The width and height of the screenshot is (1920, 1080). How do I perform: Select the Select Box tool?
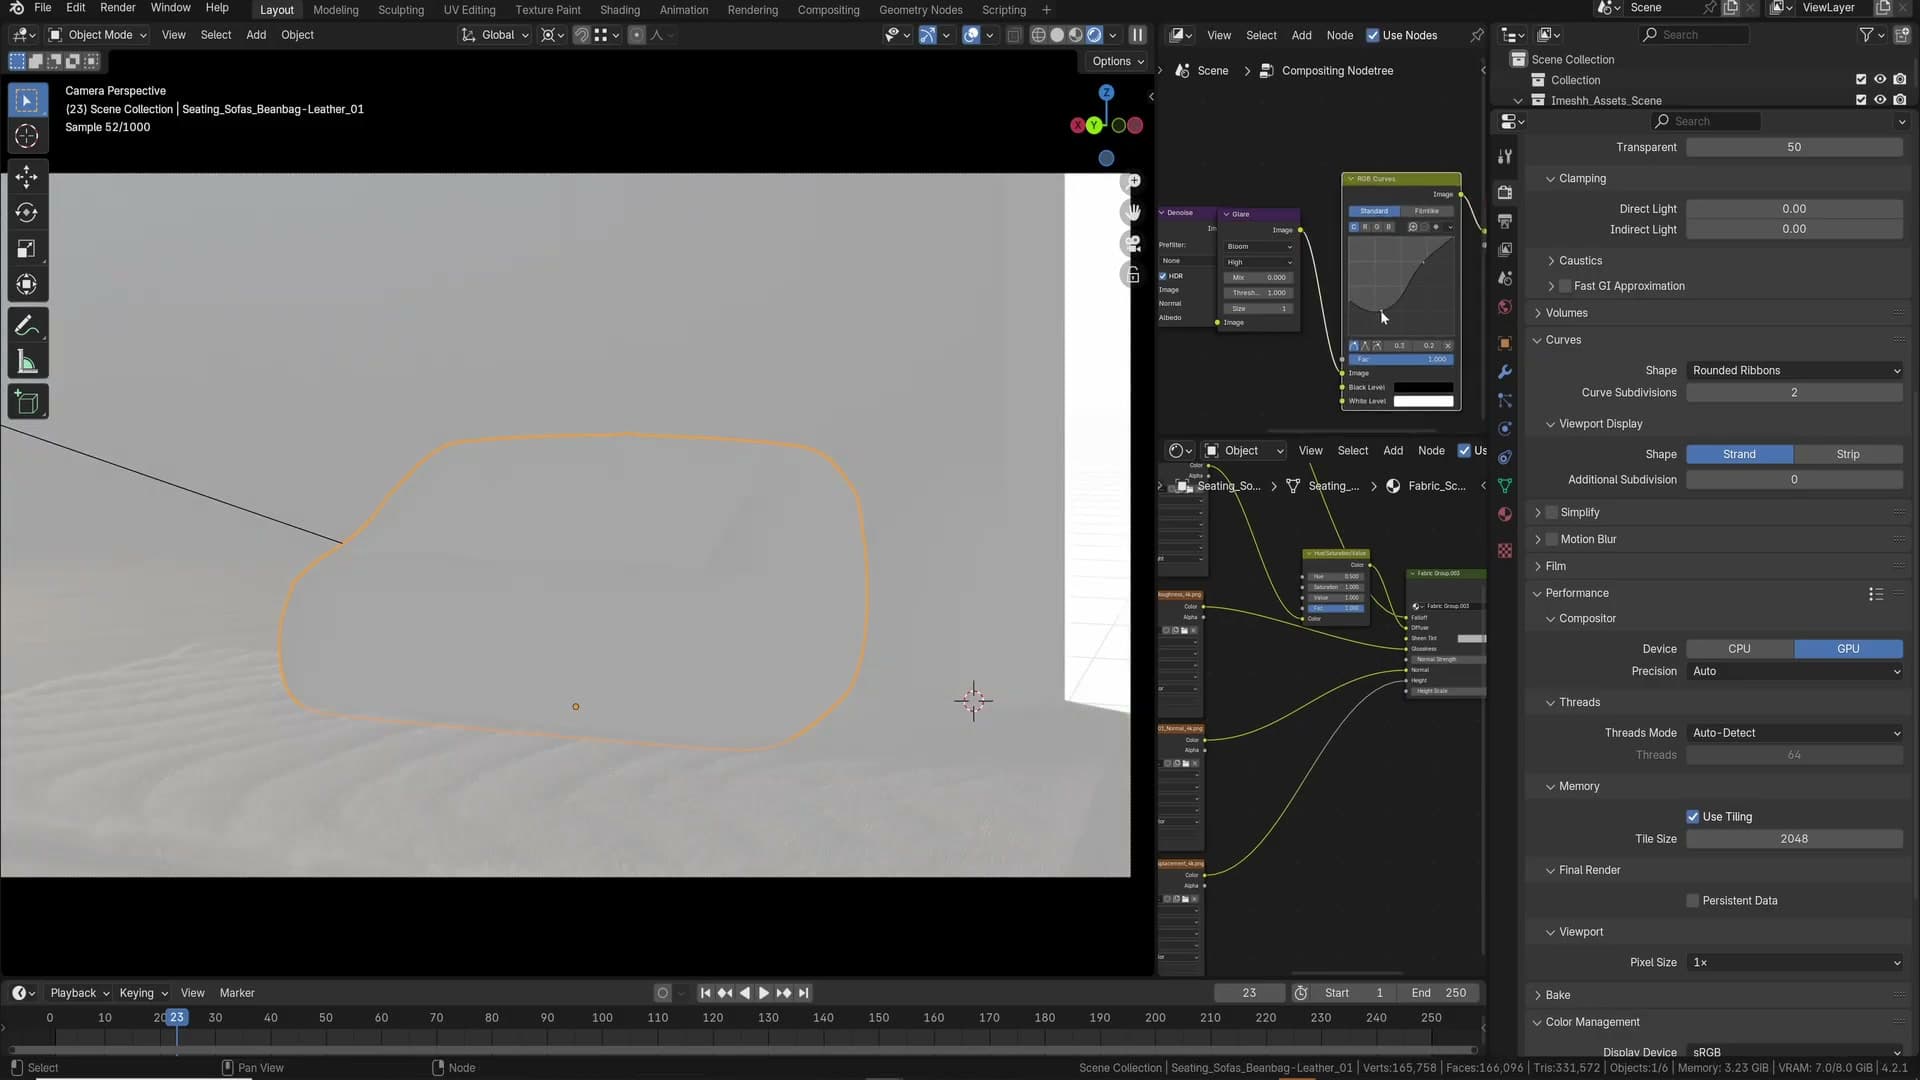(x=27, y=100)
